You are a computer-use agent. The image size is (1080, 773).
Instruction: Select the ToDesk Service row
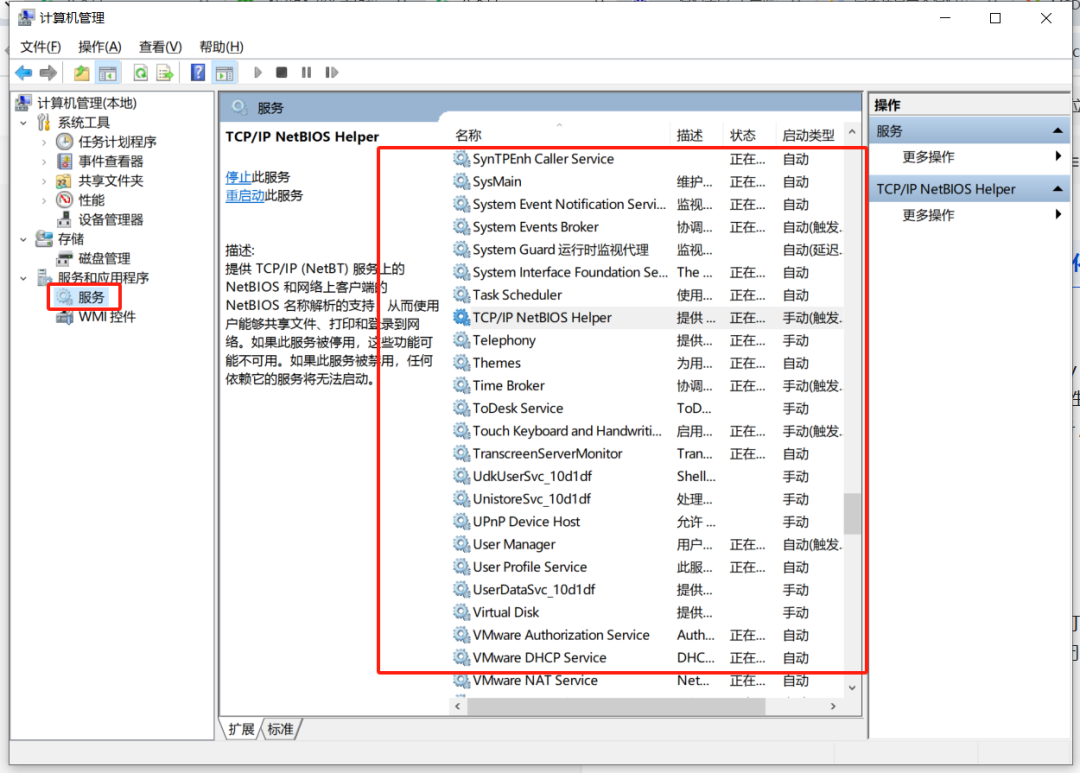[517, 408]
